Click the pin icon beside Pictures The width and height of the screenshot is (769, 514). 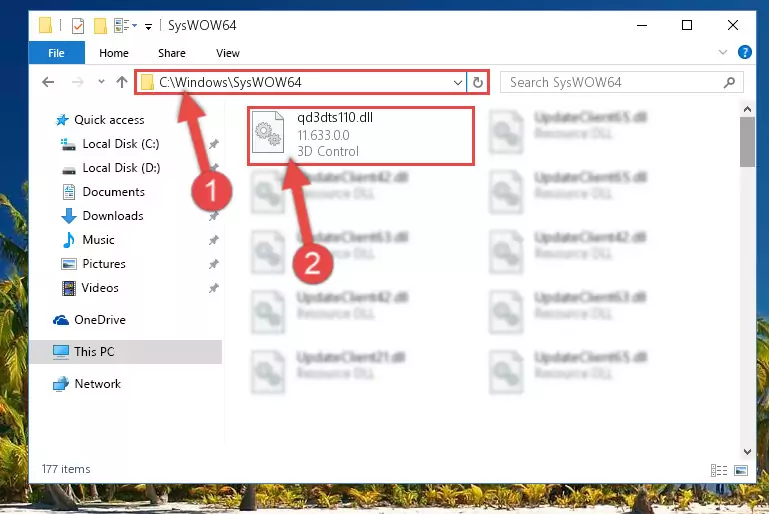point(213,264)
